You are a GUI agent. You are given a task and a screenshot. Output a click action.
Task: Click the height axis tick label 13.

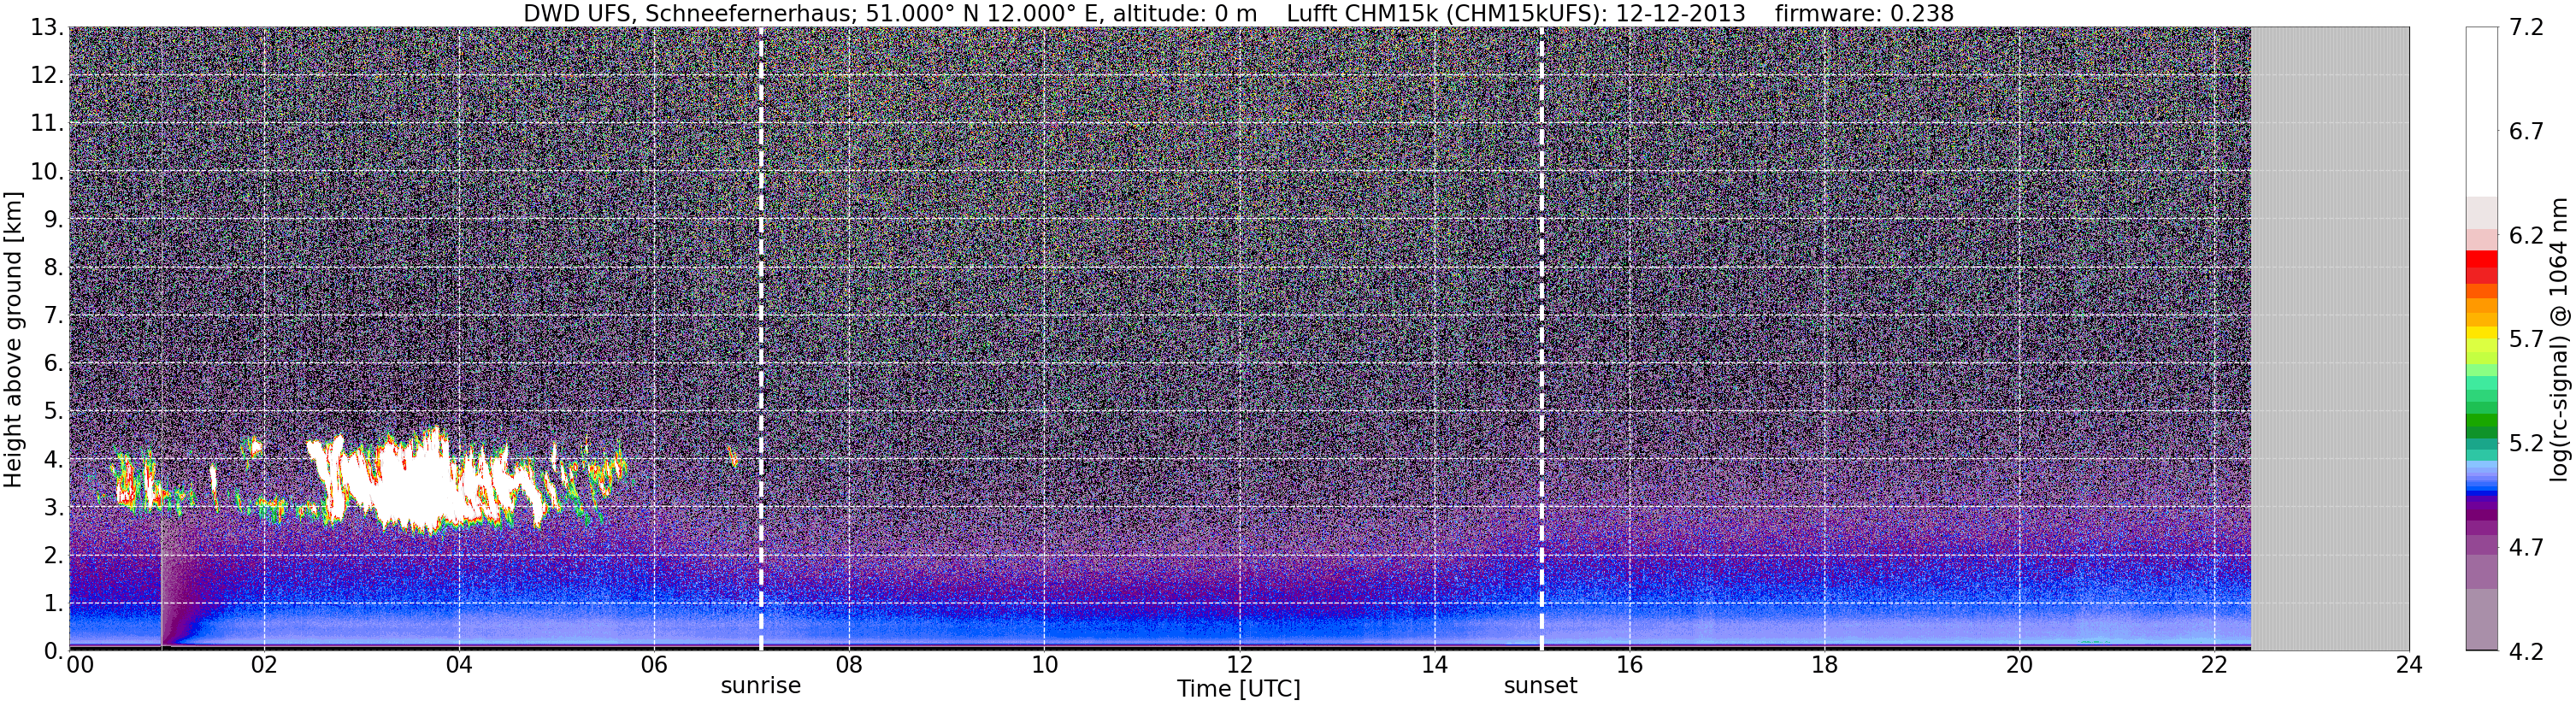(x=46, y=28)
